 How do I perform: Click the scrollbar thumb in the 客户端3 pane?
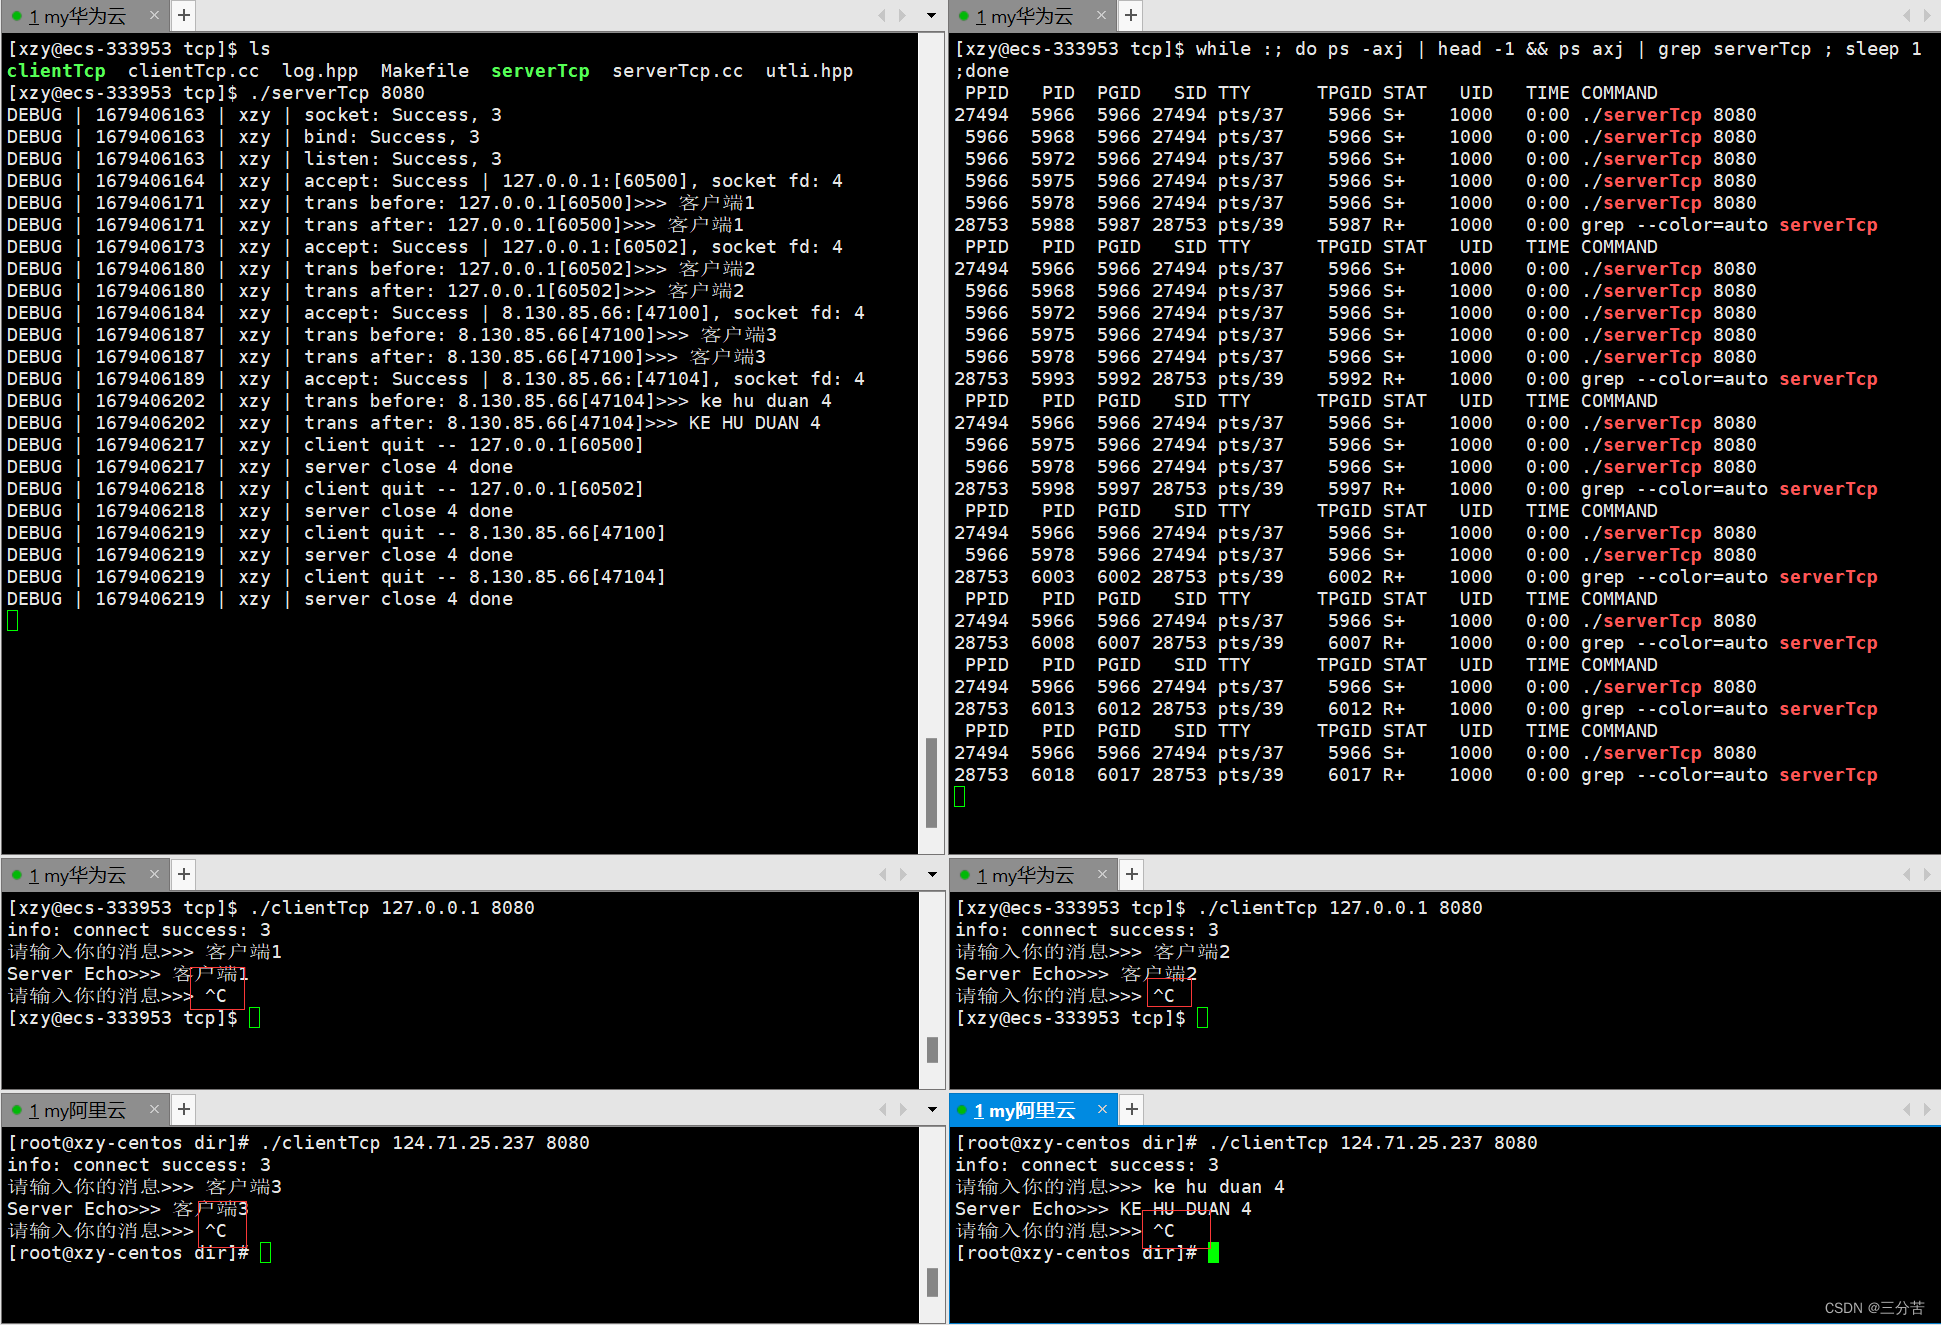pos(931,1282)
